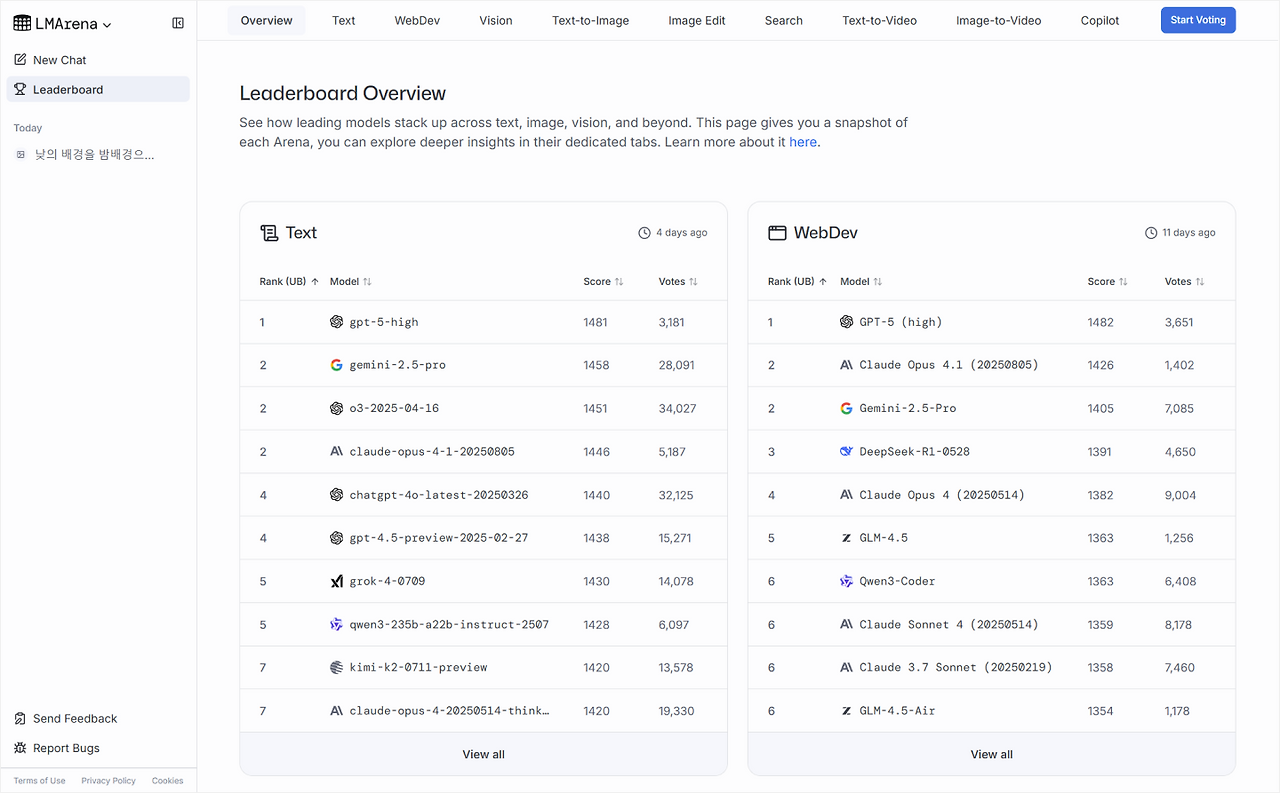Click View all under Text leaderboard
Screen dimensions: 1280x793
(x=483, y=754)
